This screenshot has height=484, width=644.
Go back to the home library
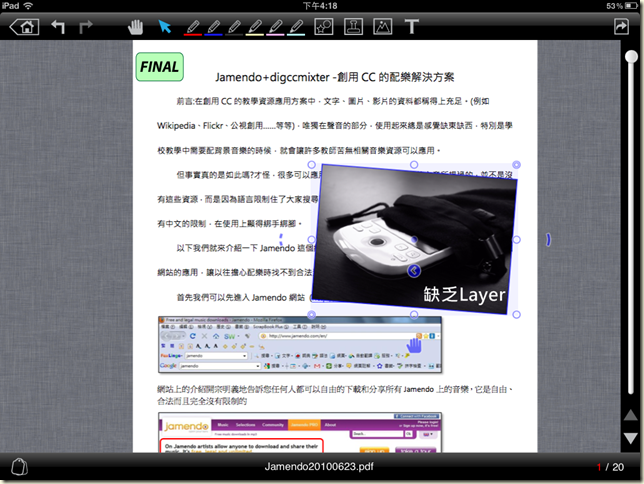24,27
